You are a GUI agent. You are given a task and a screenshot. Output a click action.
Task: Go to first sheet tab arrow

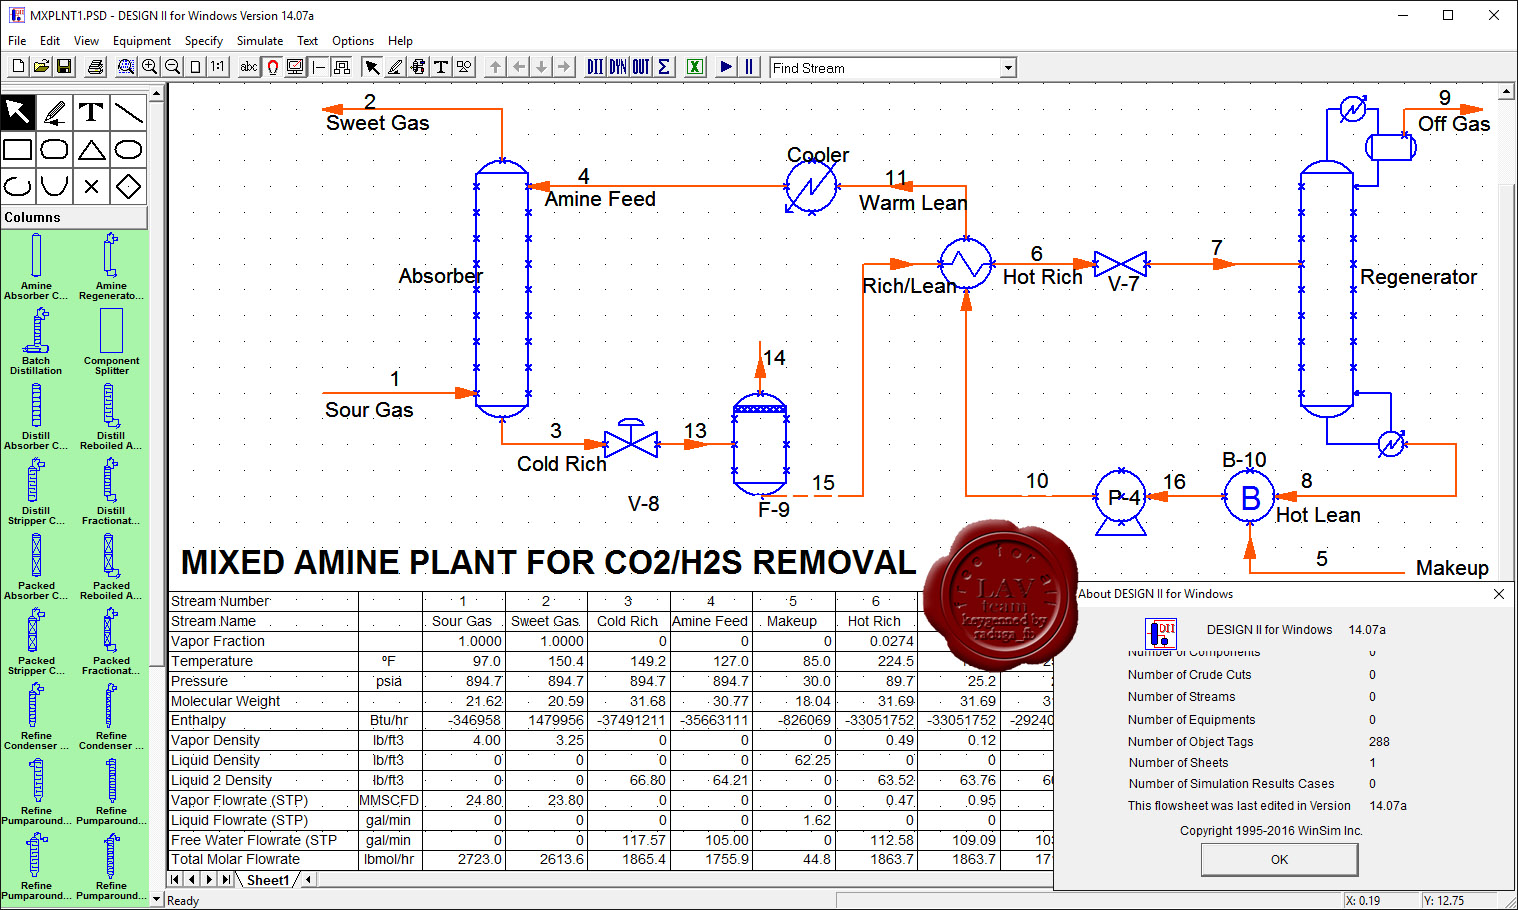coord(177,880)
